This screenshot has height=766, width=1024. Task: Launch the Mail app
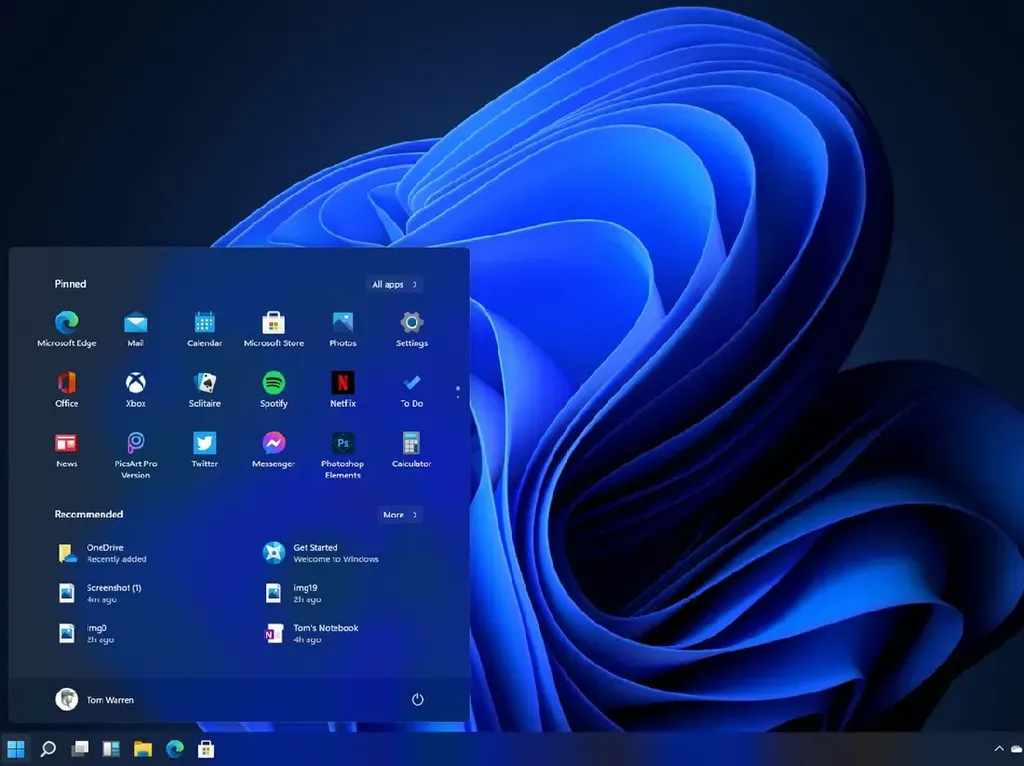135,328
